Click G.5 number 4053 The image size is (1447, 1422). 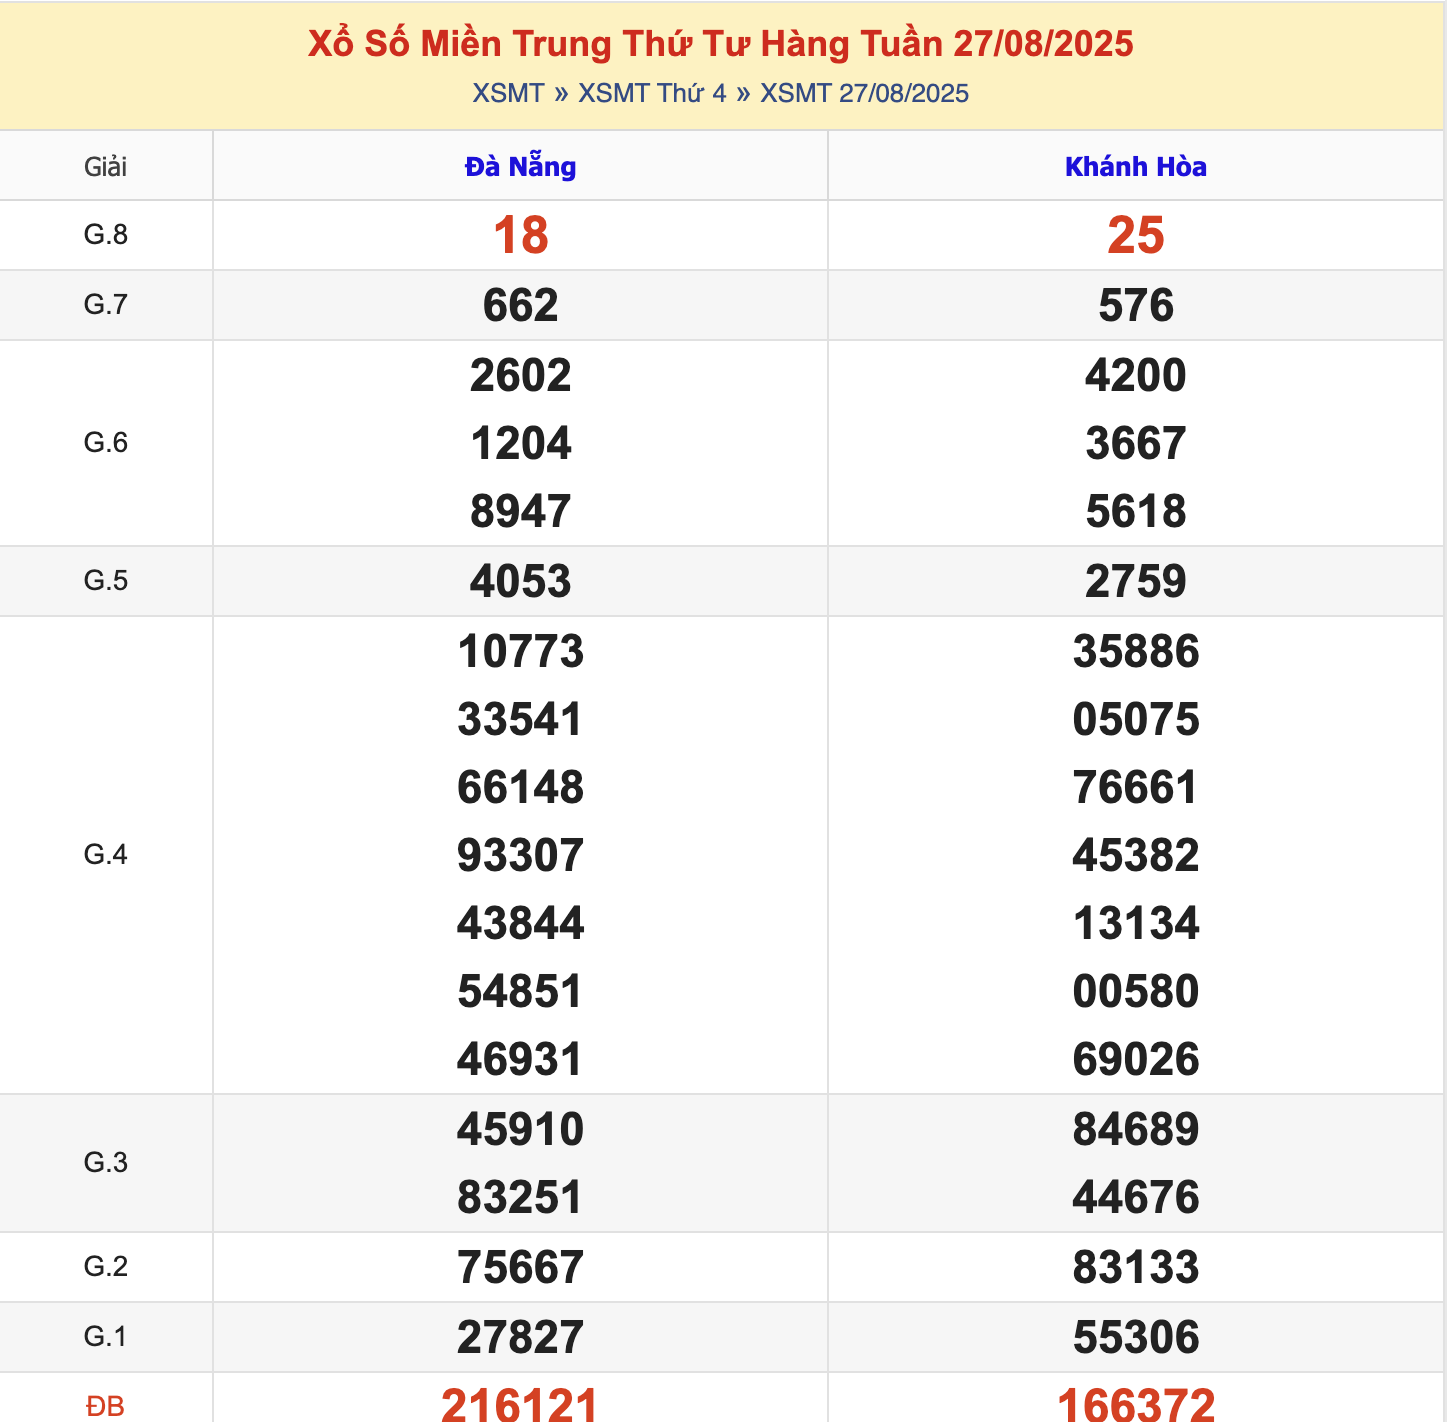[520, 582]
